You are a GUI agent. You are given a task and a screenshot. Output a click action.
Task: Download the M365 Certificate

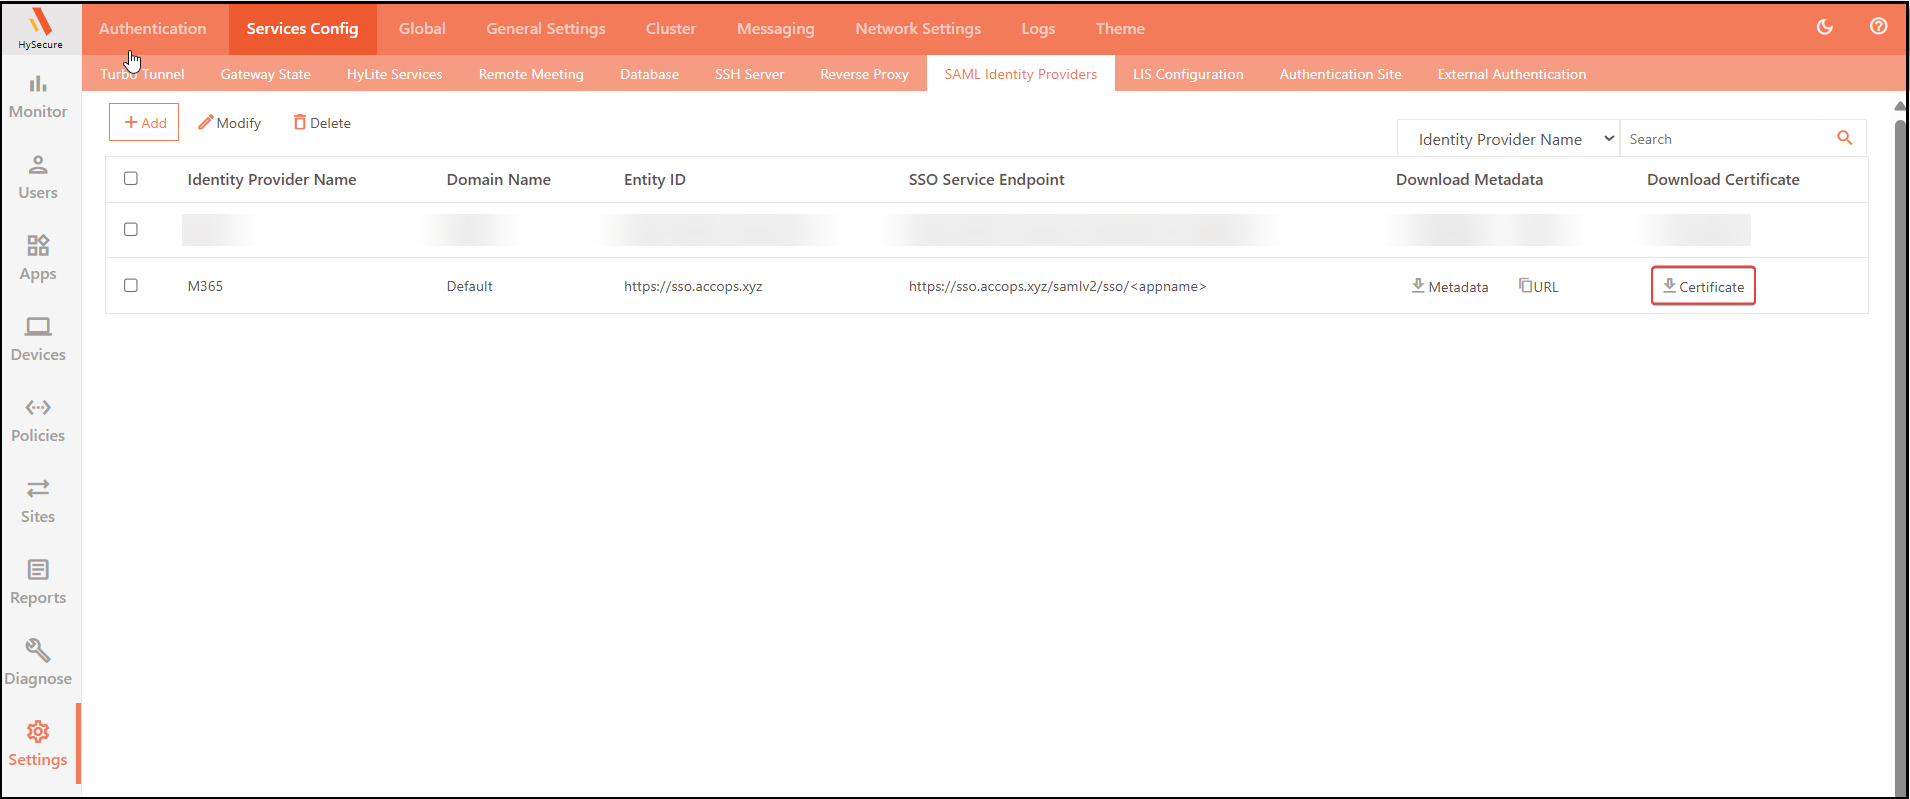pyautogui.click(x=1703, y=286)
